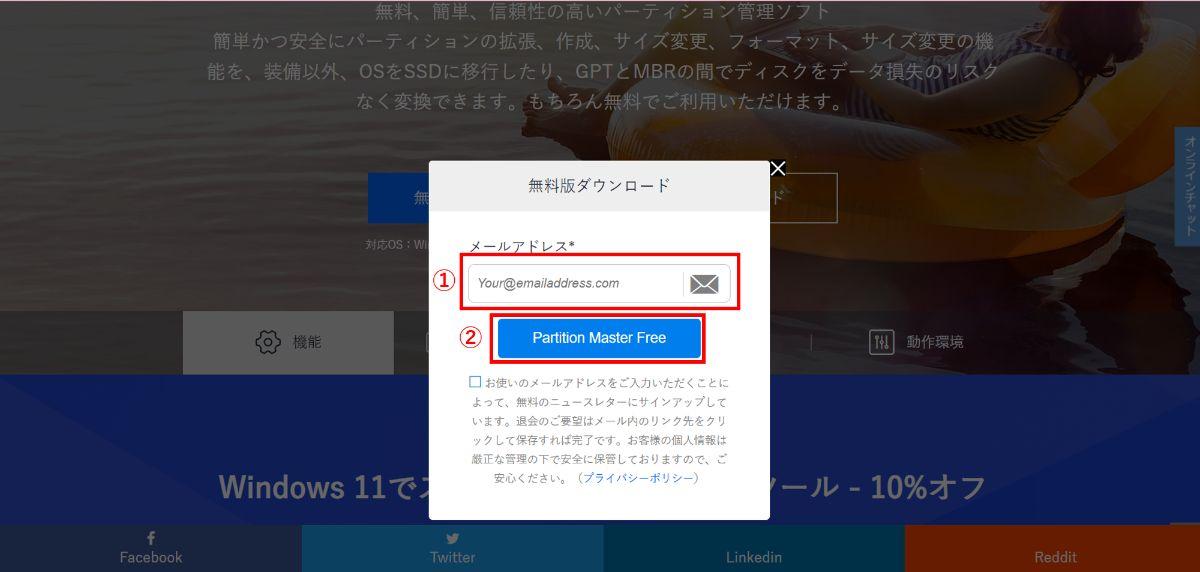Click the Windows 11 10%オフ banner text

click(602, 487)
